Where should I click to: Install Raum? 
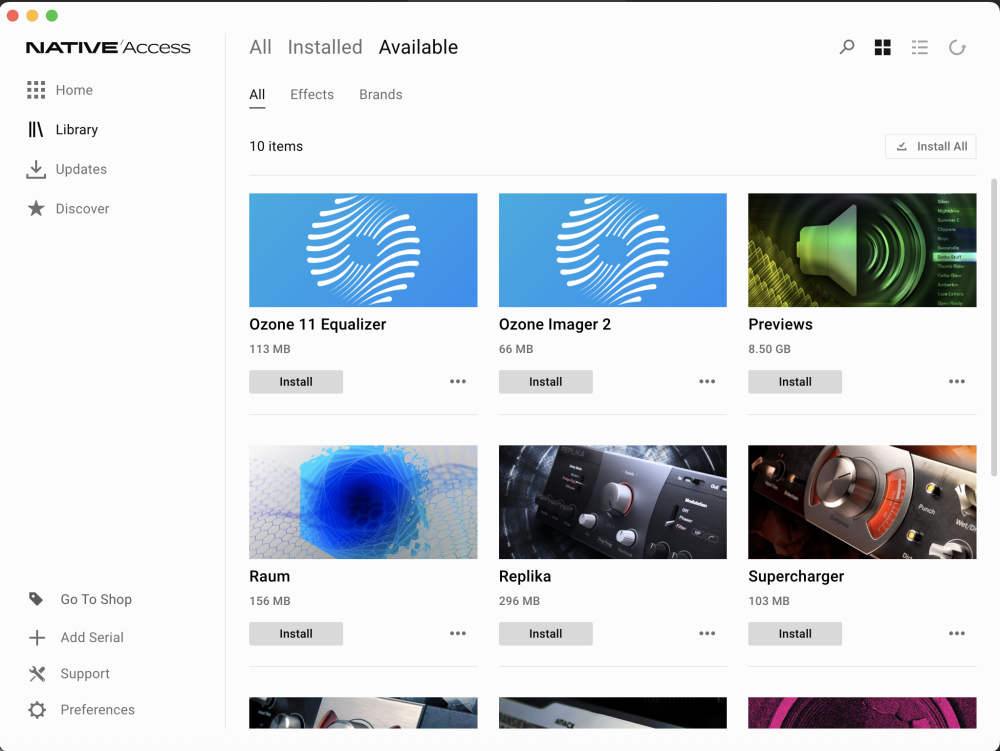click(x=296, y=634)
